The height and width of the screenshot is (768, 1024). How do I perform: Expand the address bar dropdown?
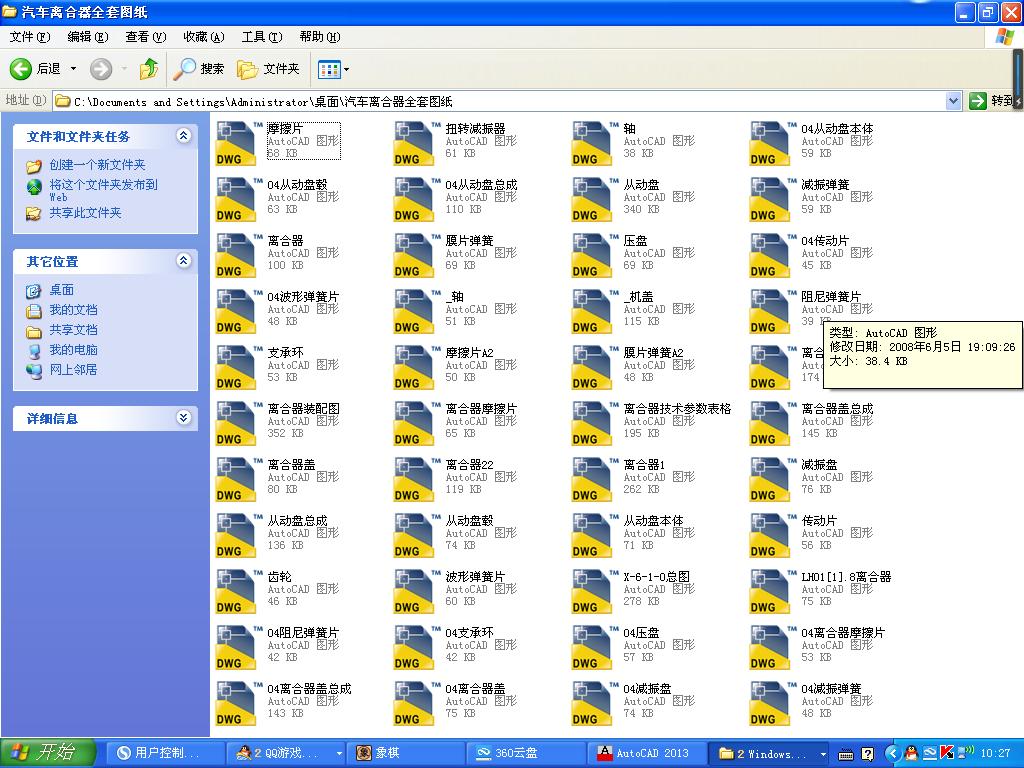(953, 101)
